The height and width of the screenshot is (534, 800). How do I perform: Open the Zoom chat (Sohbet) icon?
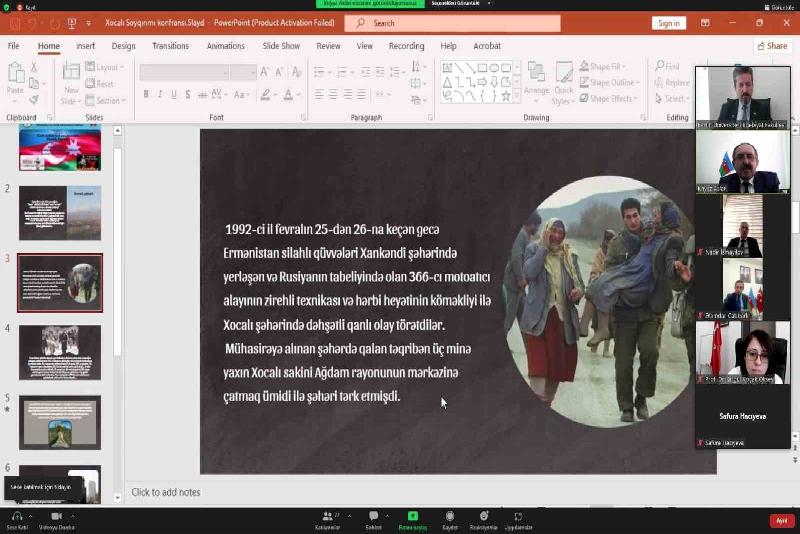(x=373, y=517)
